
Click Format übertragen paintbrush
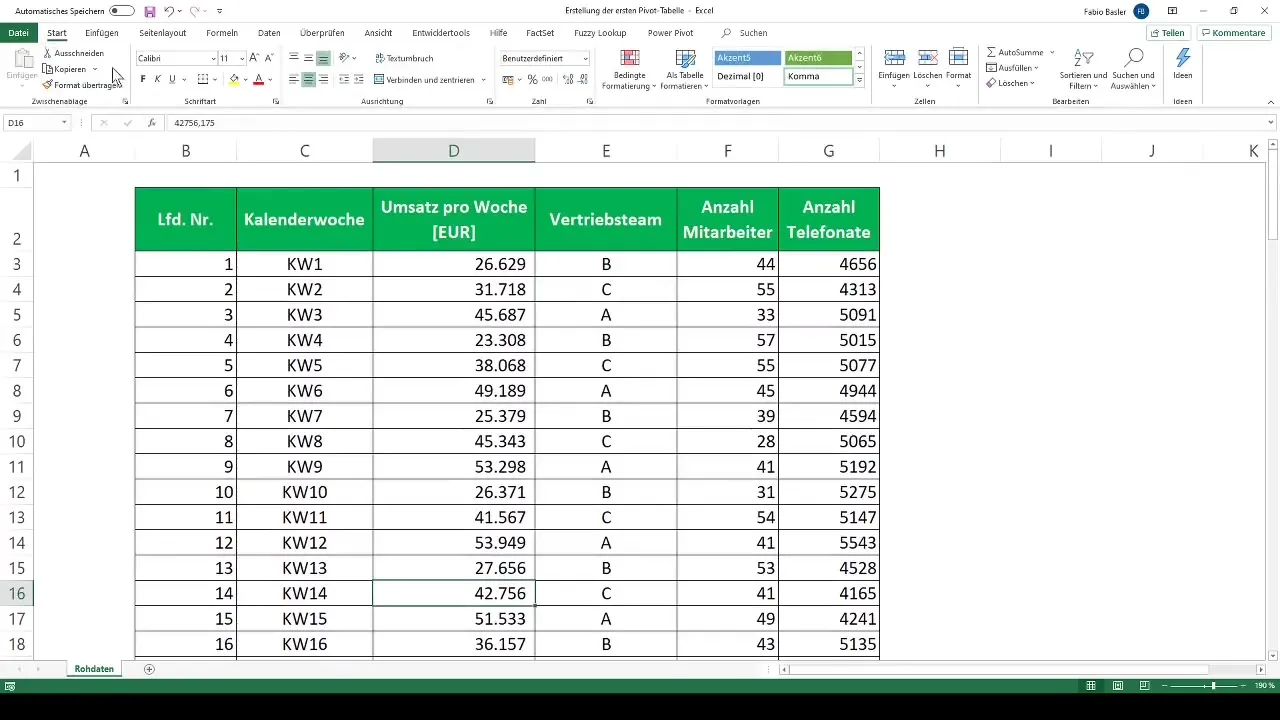[80, 85]
